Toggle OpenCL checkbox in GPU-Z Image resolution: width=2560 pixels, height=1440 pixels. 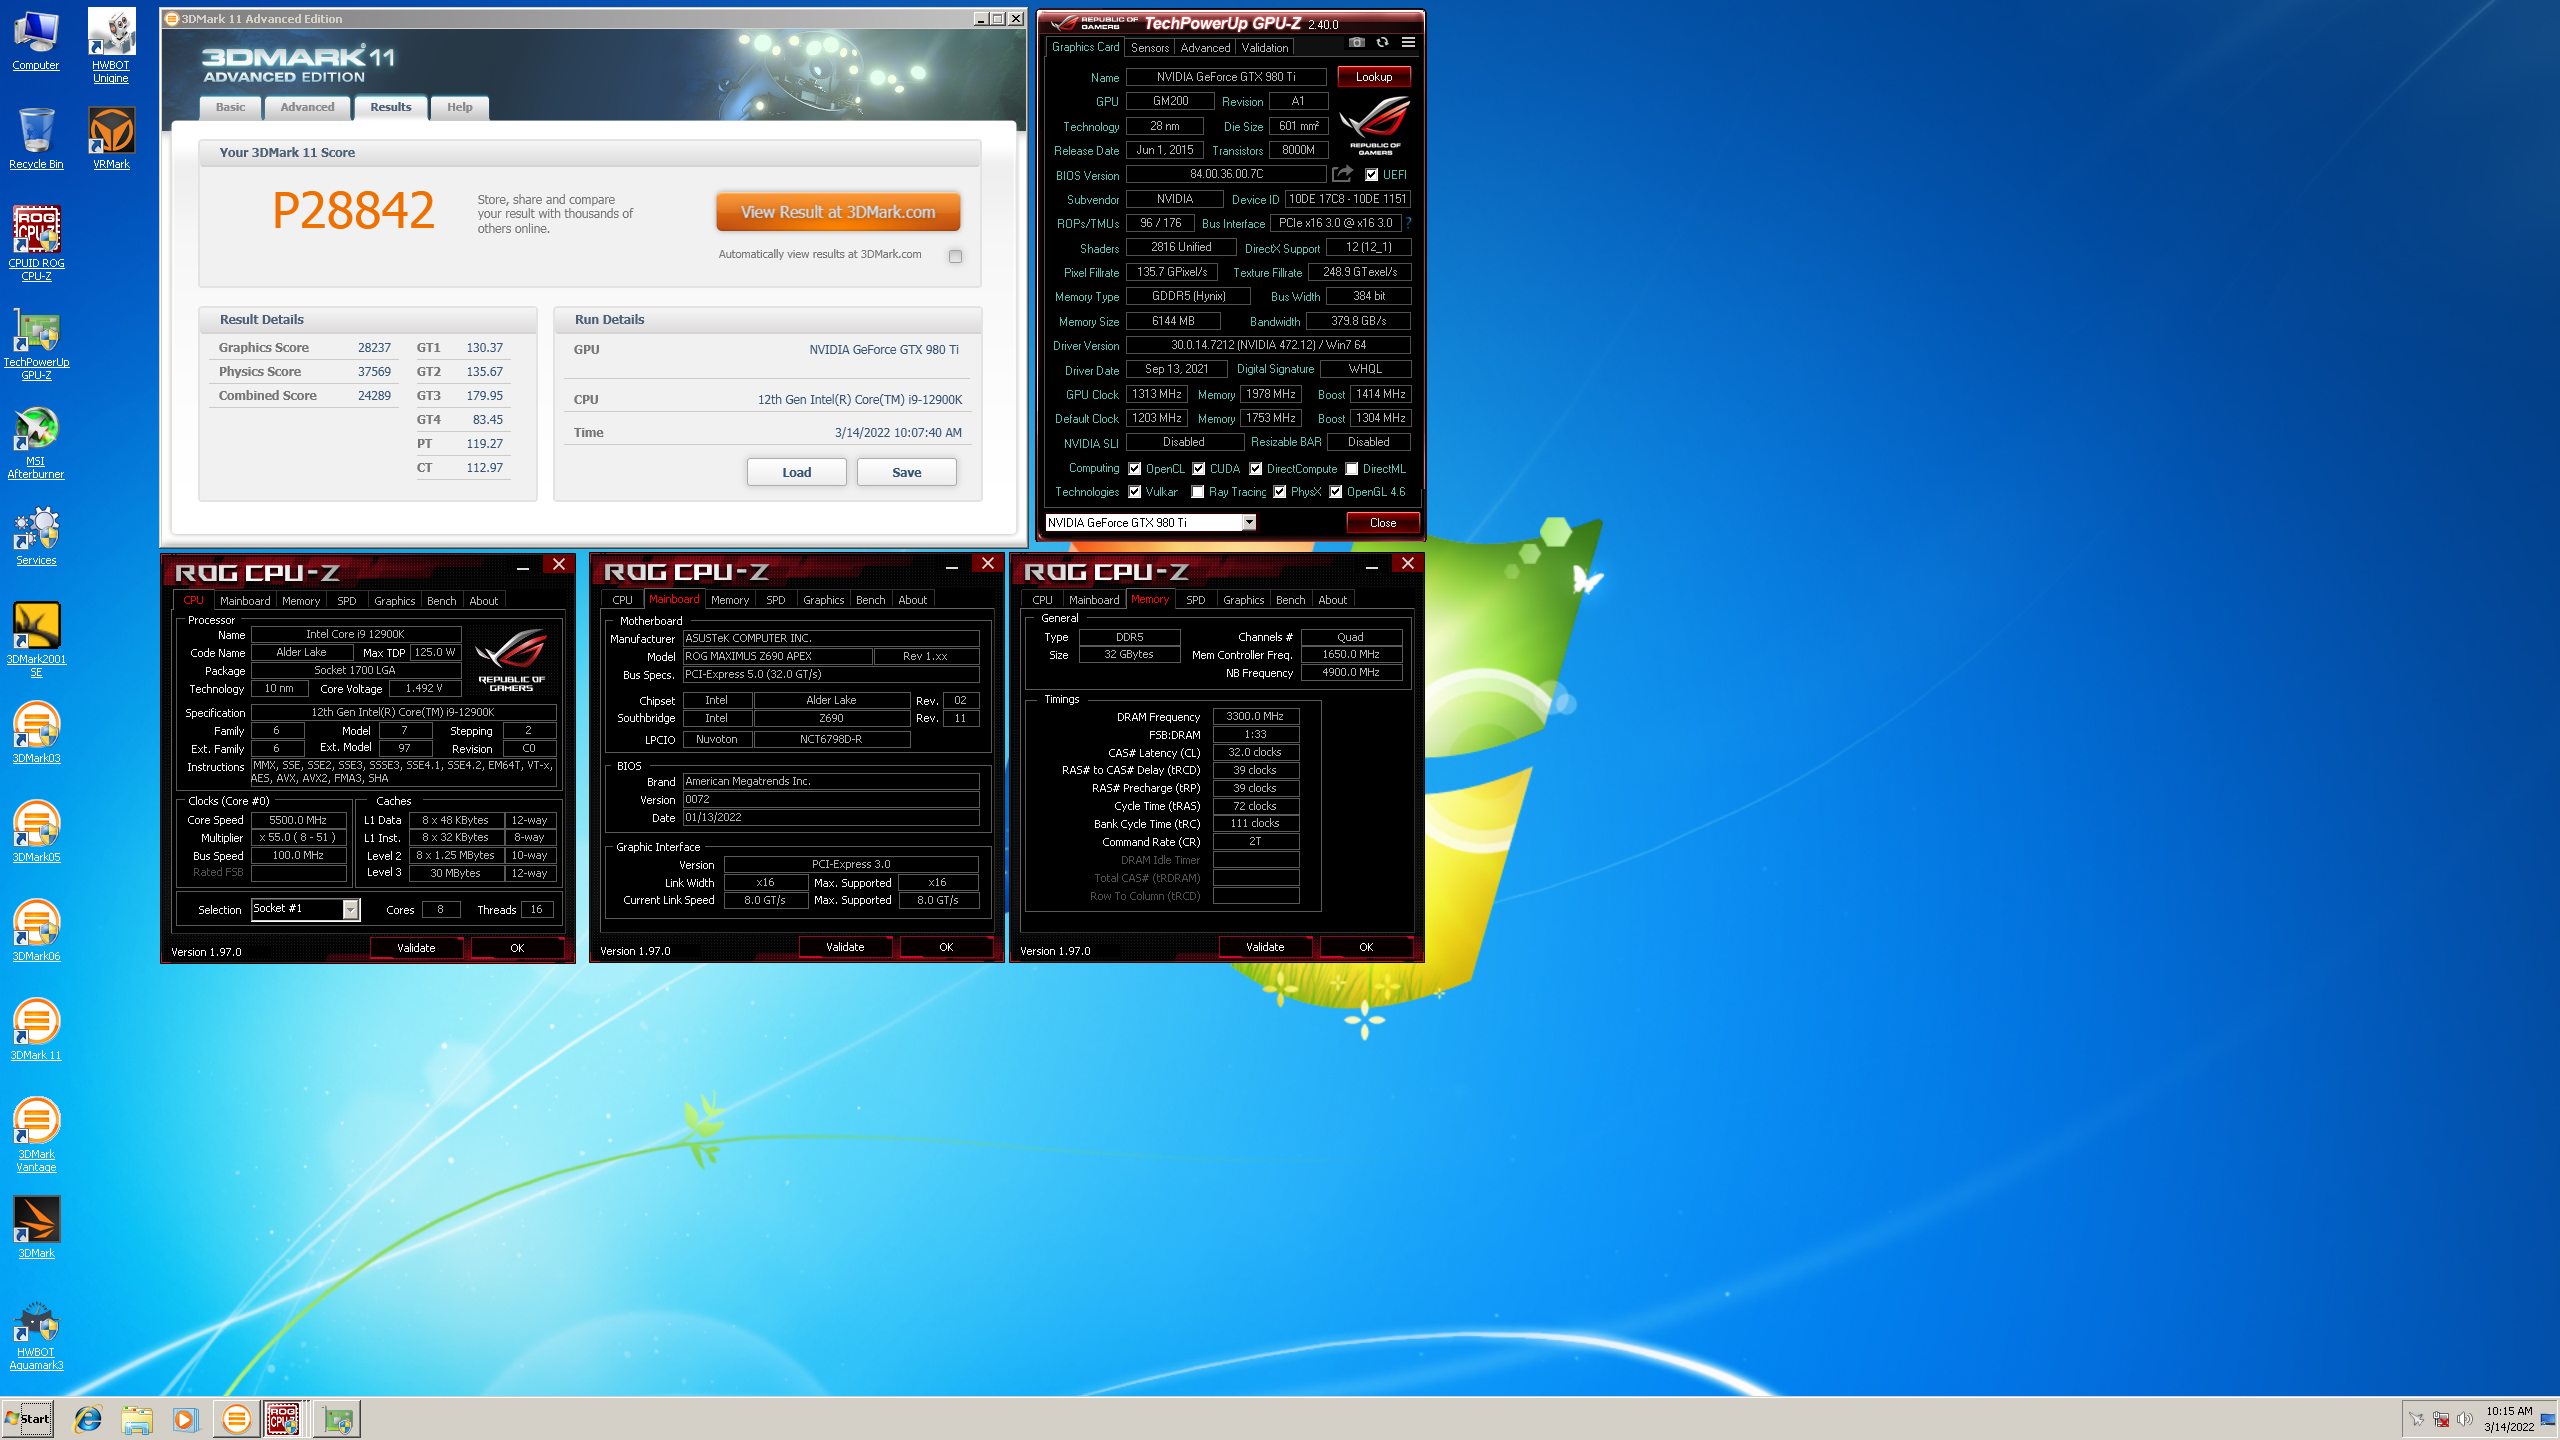(x=1135, y=469)
